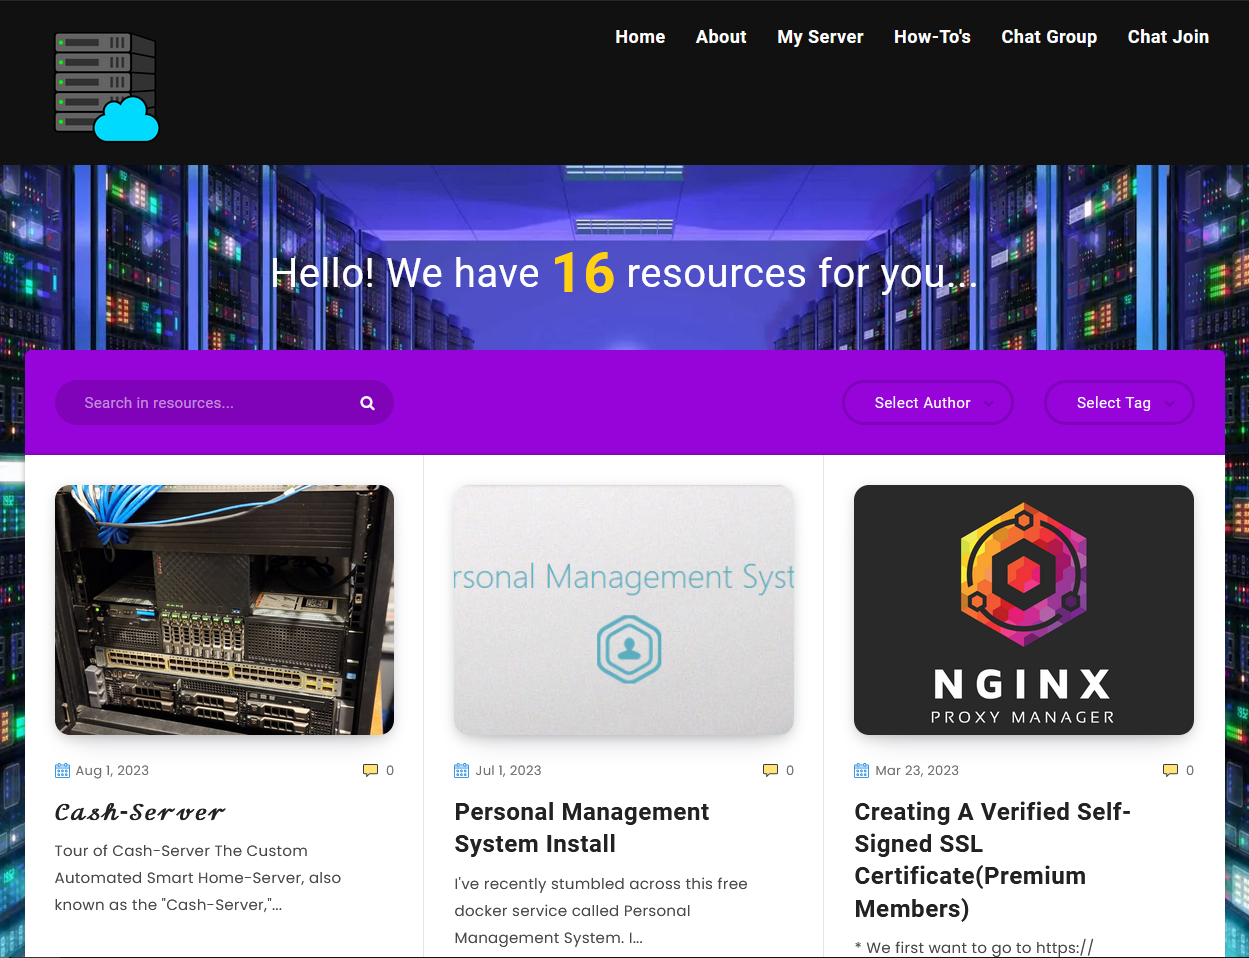The width and height of the screenshot is (1249, 958).
Task: Click the calendar icon beside Jul 1, 2023
Action: click(x=461, y=770)
